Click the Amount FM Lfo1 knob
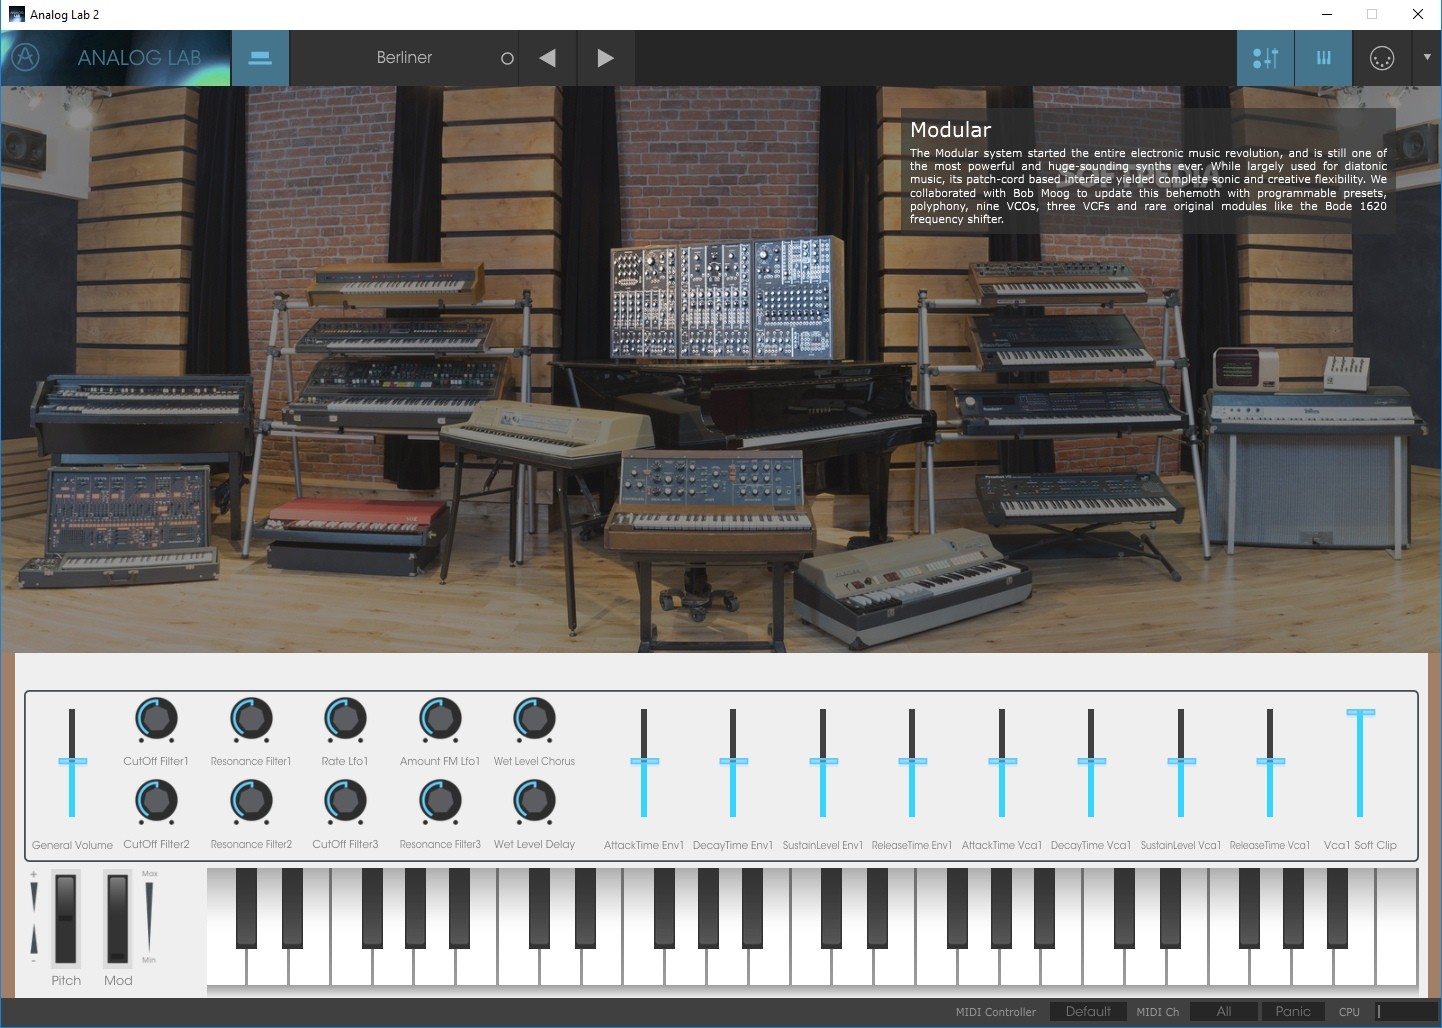The height and width of the screenshot is (1028, 1442). click(440, 719)
